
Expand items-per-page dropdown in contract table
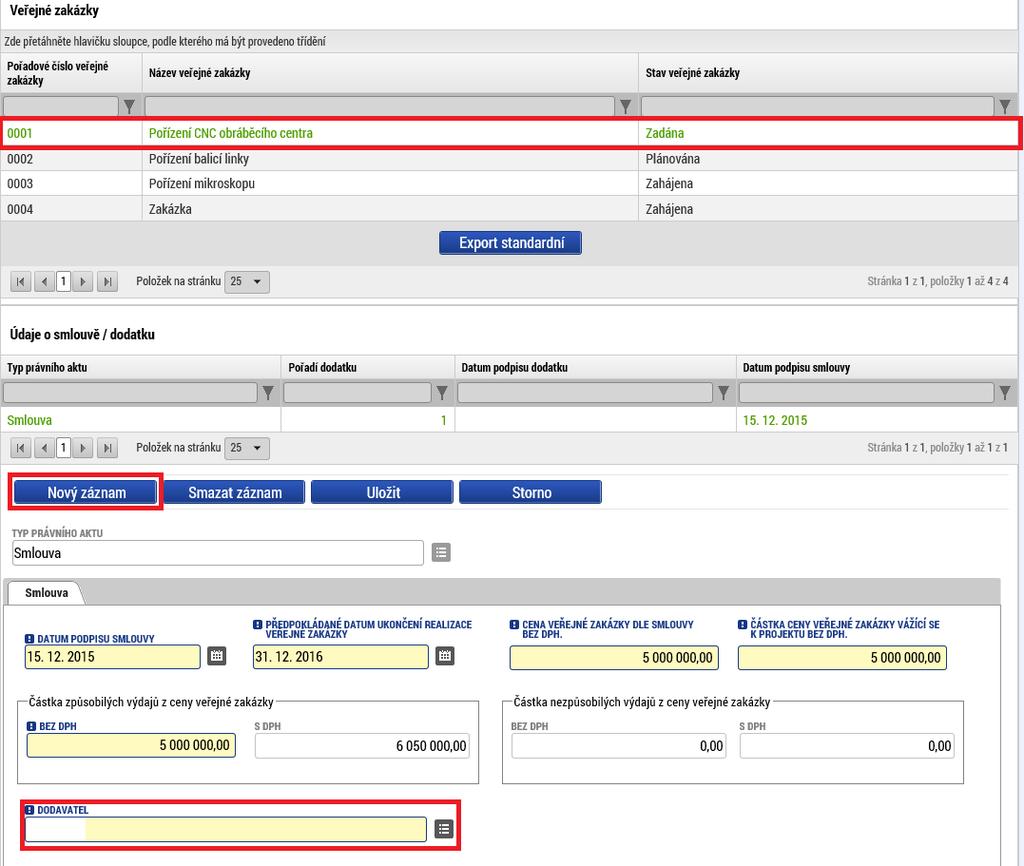click(x=247, y=448)
